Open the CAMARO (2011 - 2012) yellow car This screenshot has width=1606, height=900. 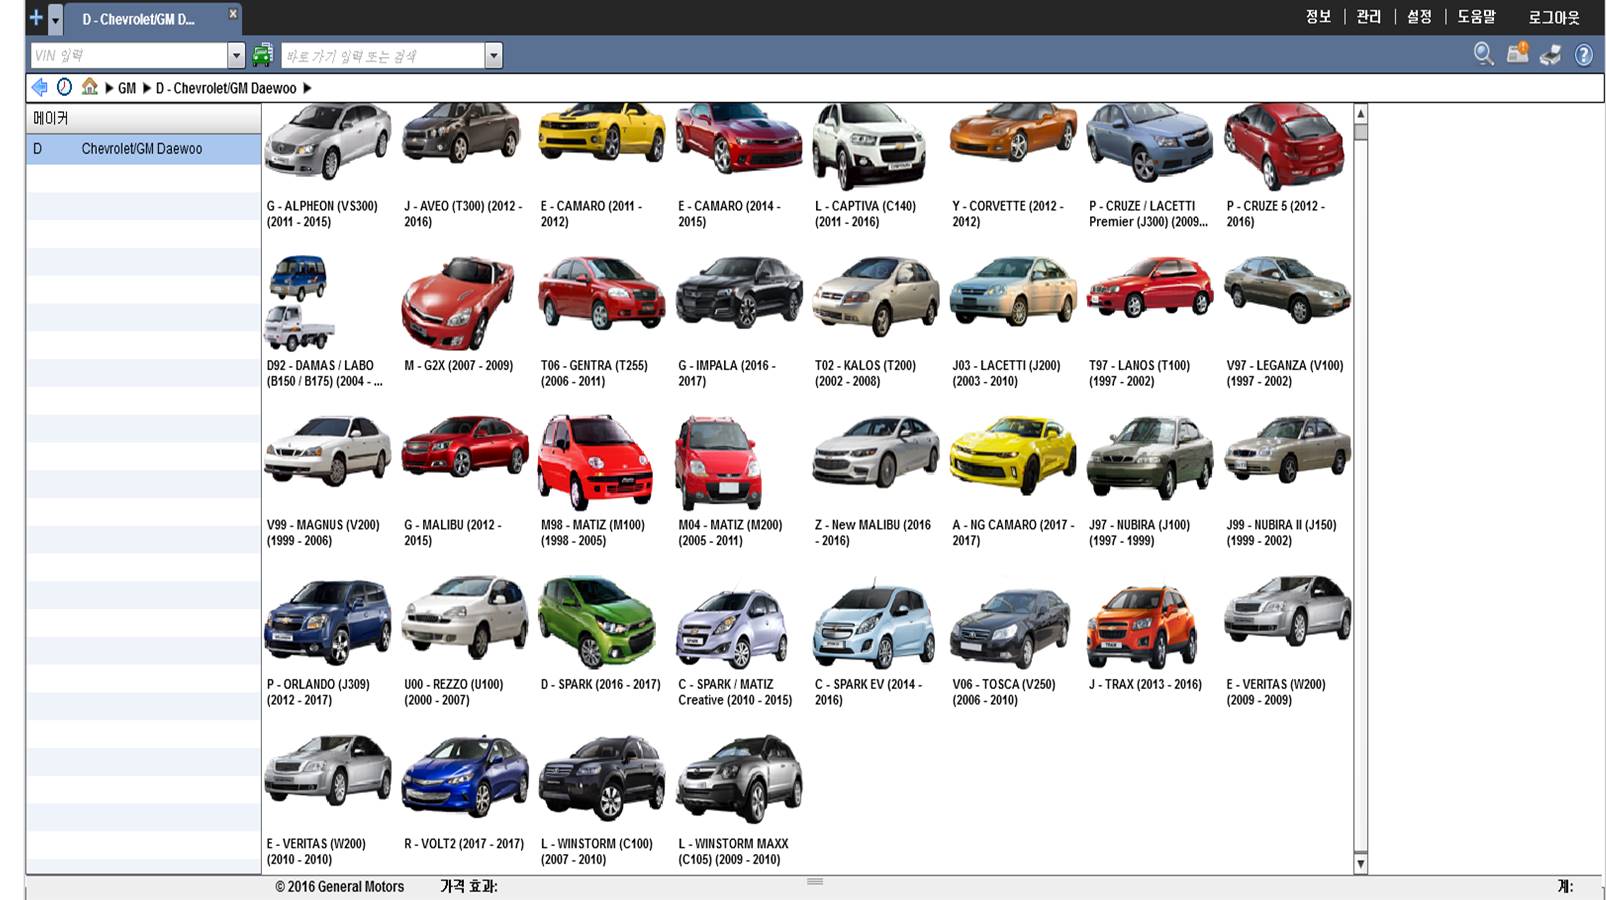pos(601,133)
